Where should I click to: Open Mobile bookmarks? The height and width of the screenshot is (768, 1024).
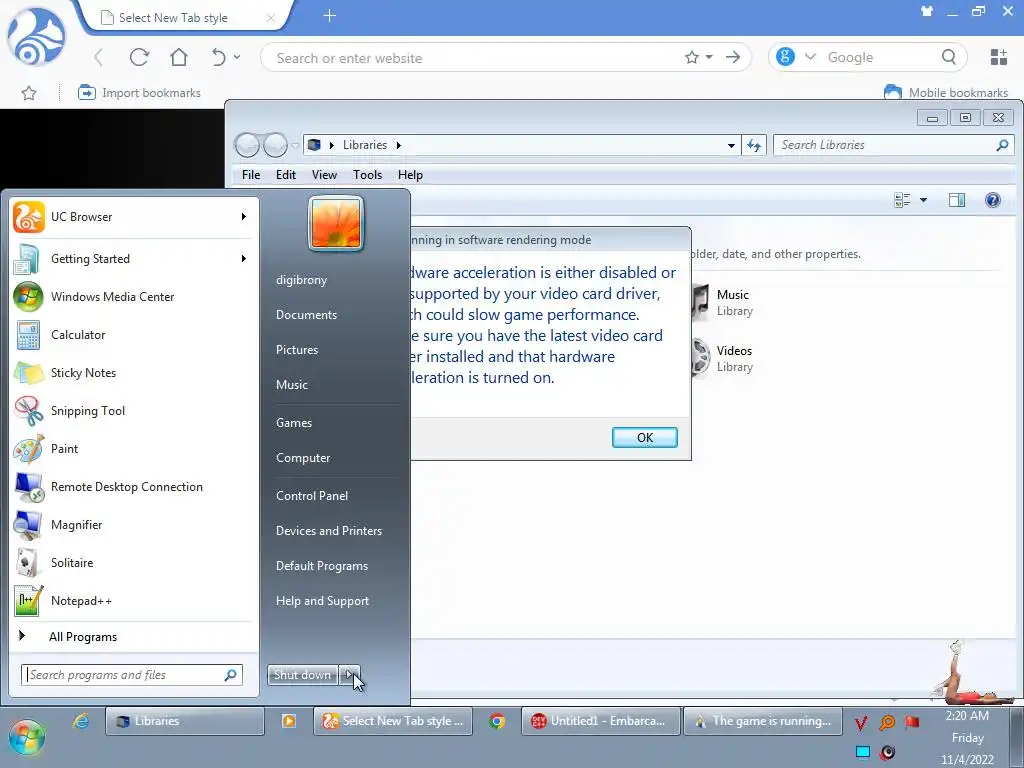coord(946,92)
